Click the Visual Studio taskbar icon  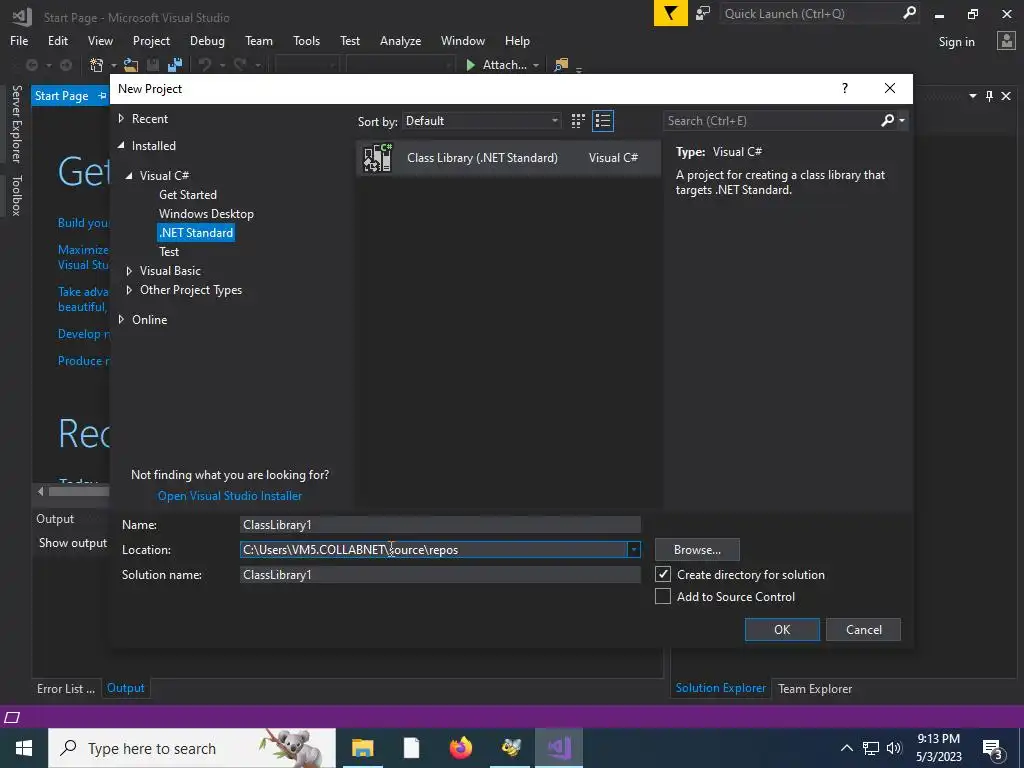(x=559, y=748)
